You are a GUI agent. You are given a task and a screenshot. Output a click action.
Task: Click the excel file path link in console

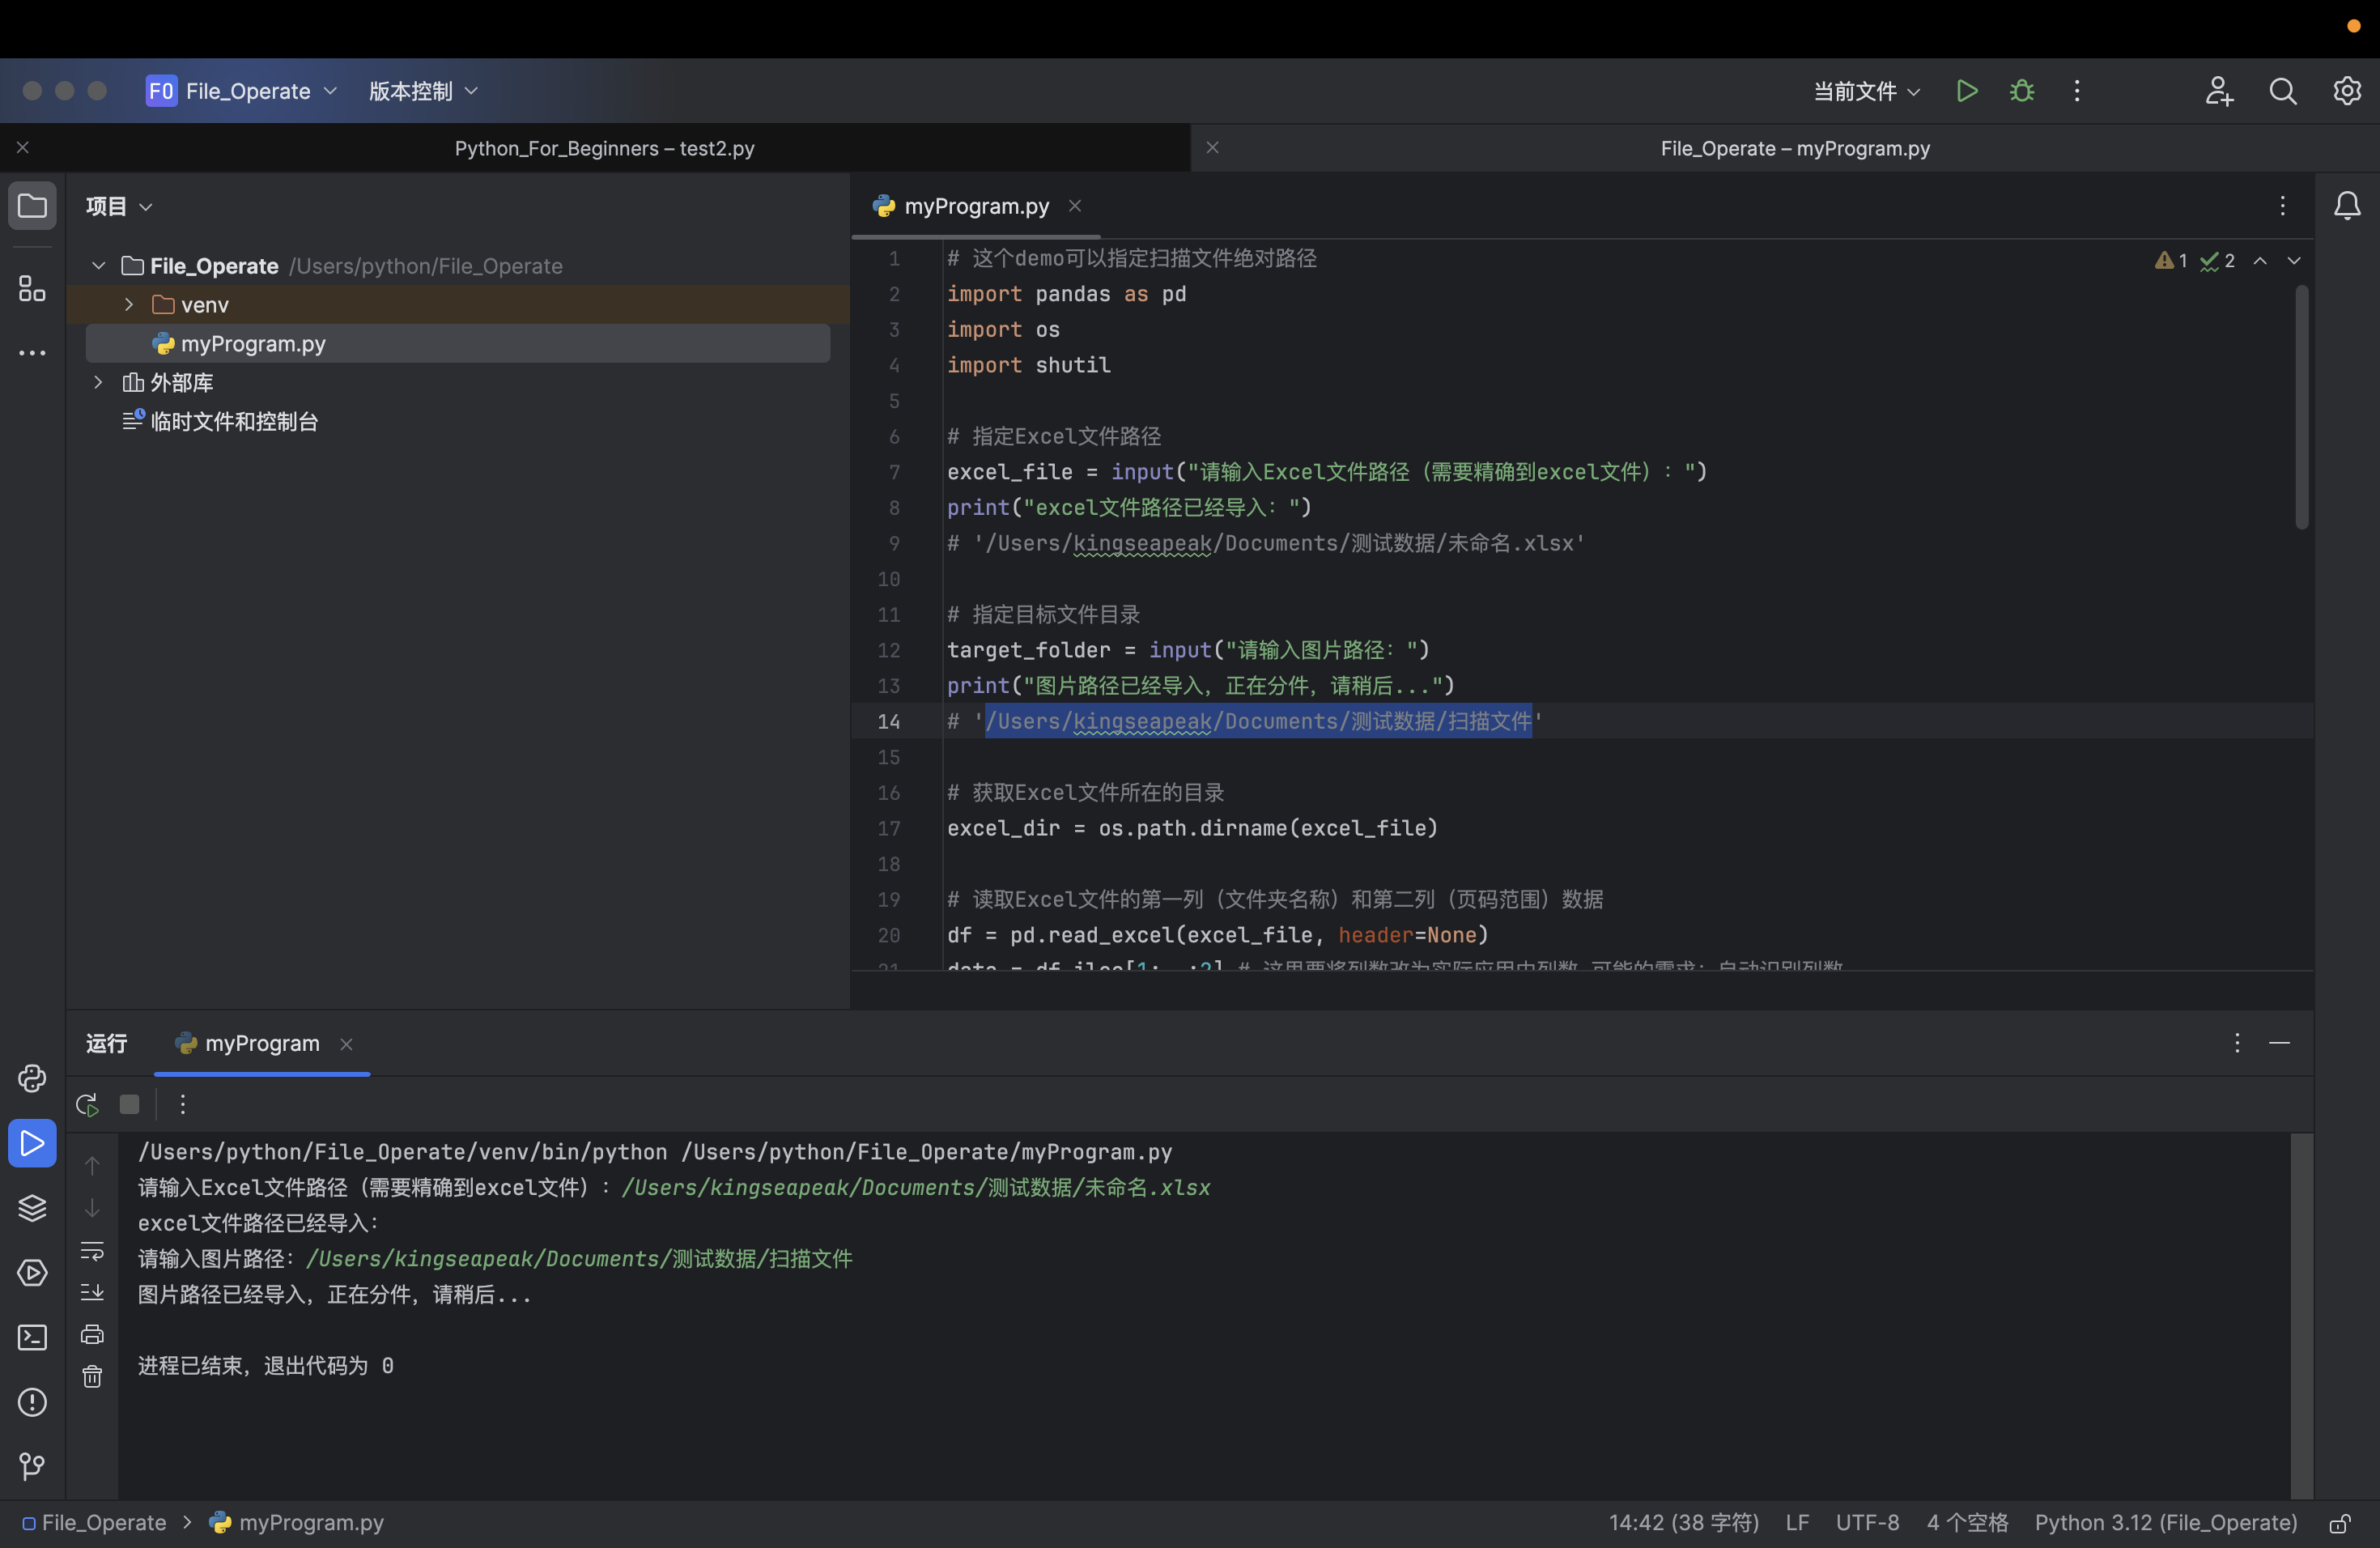click(915, 1187)
